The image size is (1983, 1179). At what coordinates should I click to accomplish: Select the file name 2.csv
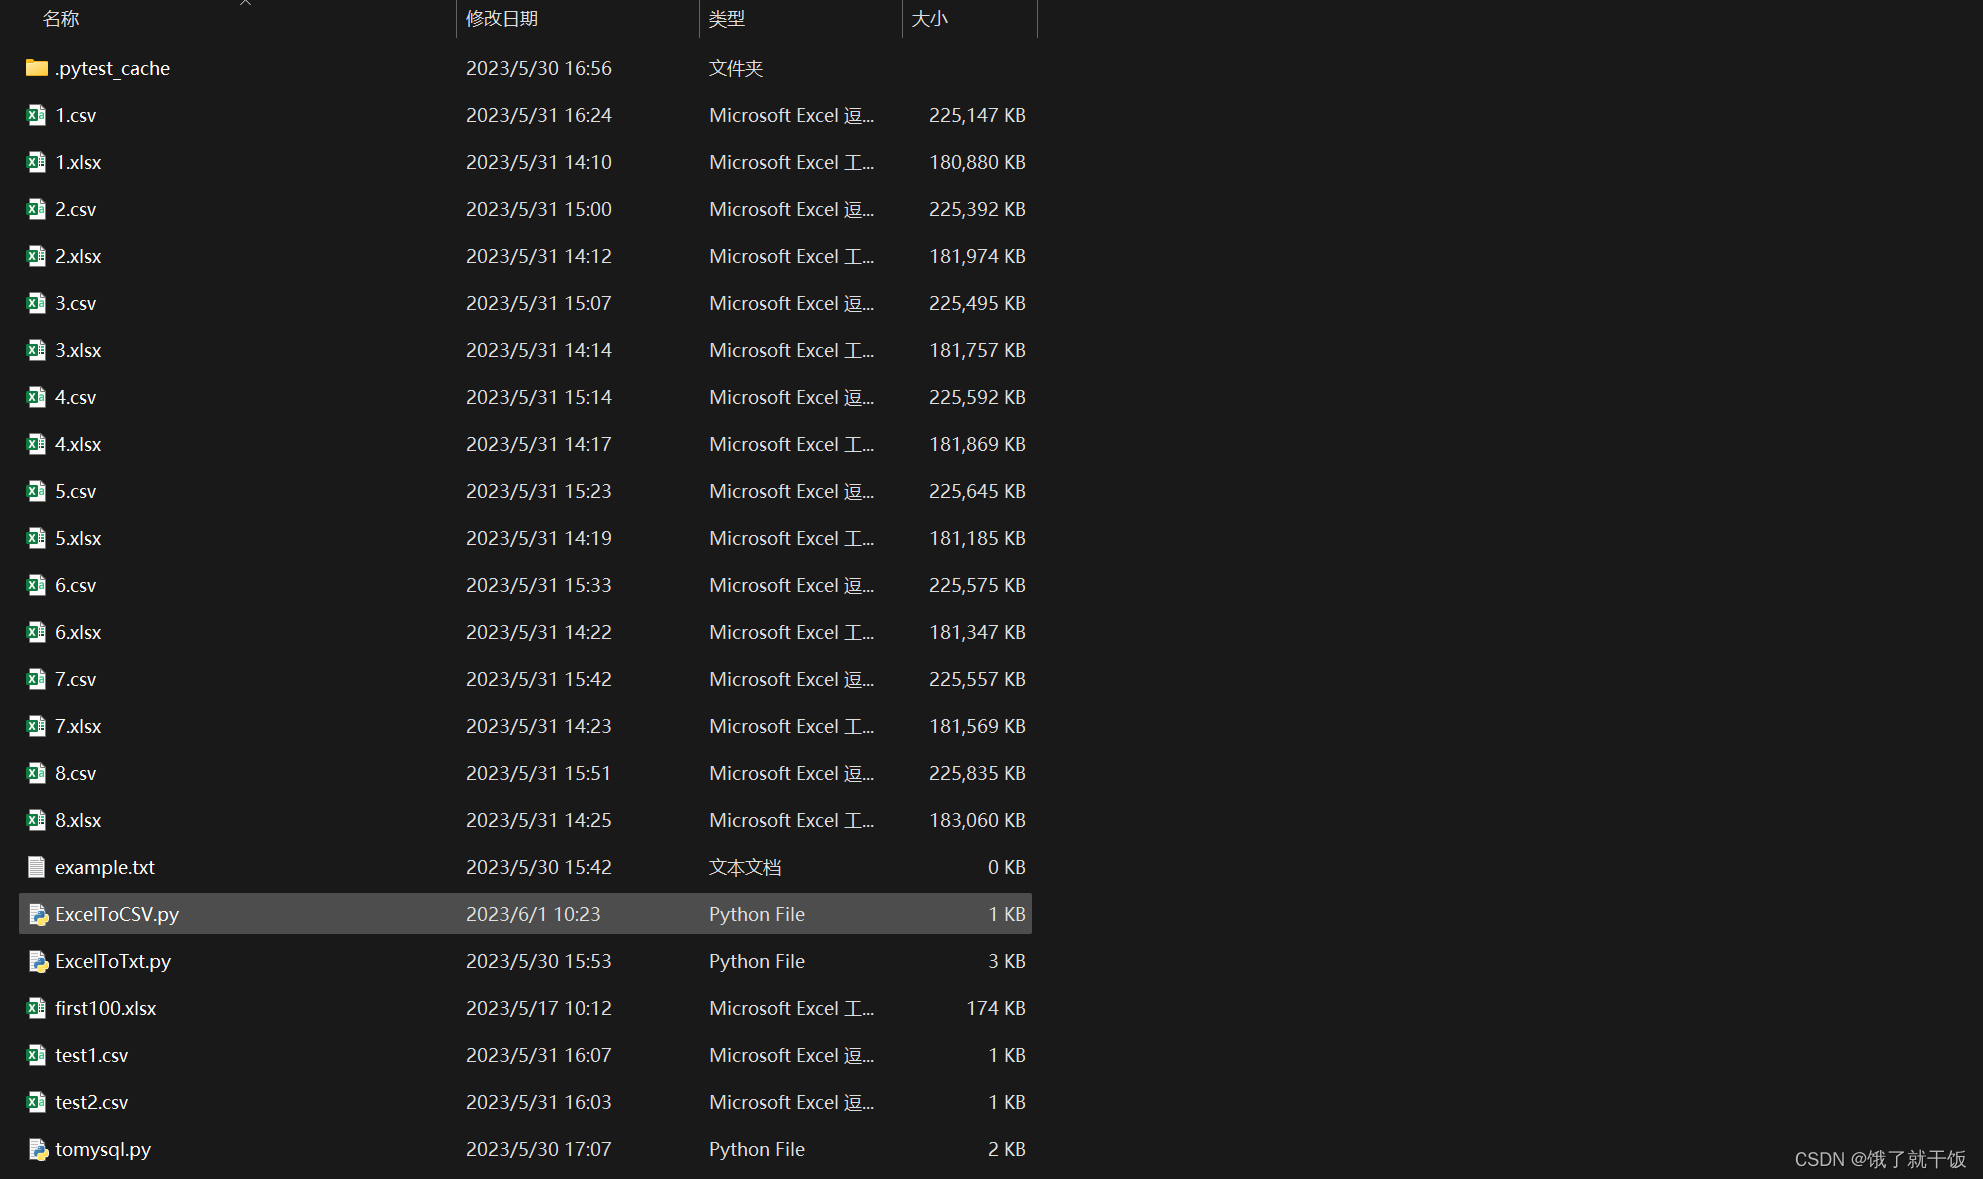[x=76, y=209]
